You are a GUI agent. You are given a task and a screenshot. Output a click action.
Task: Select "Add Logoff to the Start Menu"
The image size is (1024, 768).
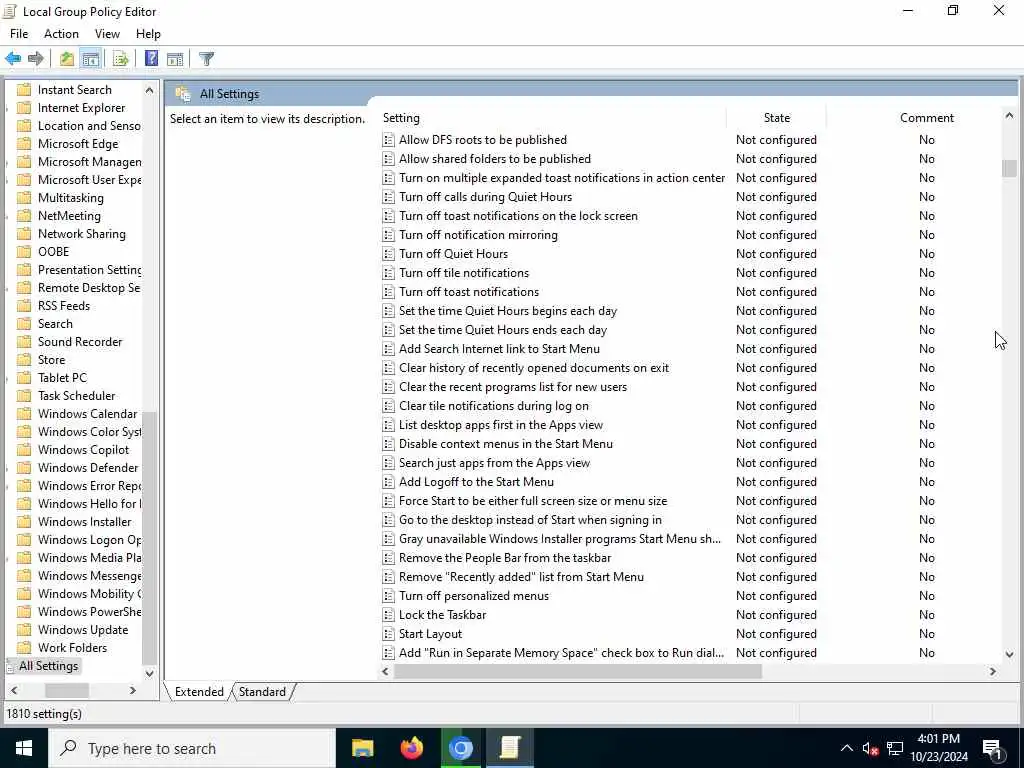tap(476, 482)
